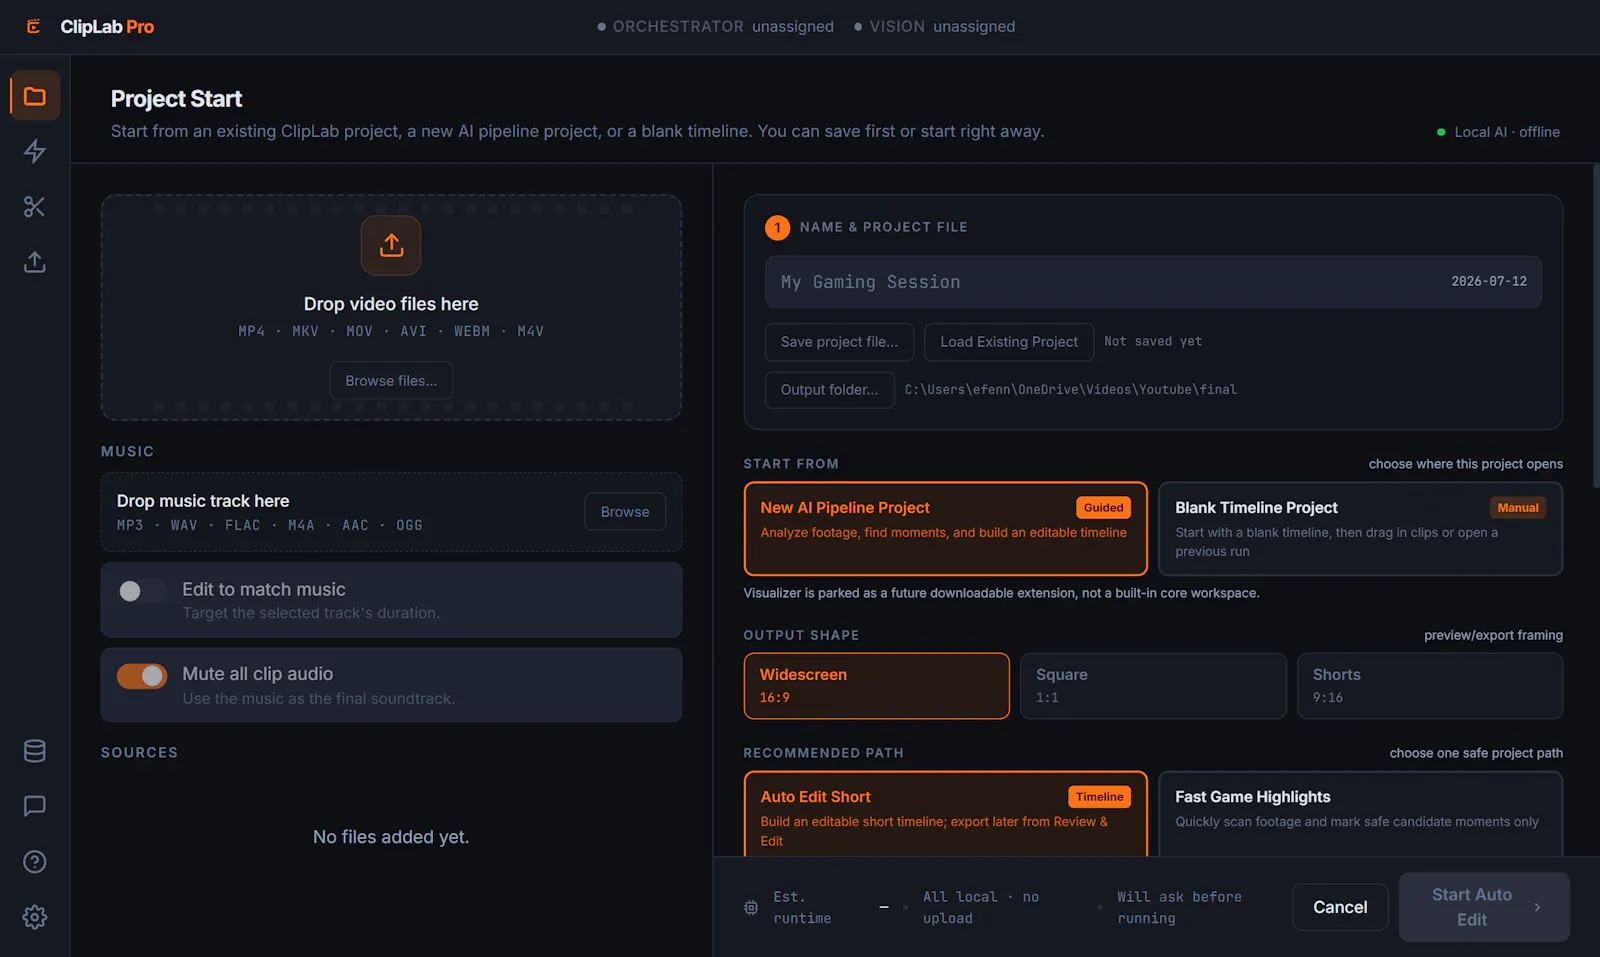Click the upload icon in drop zone

391,245
